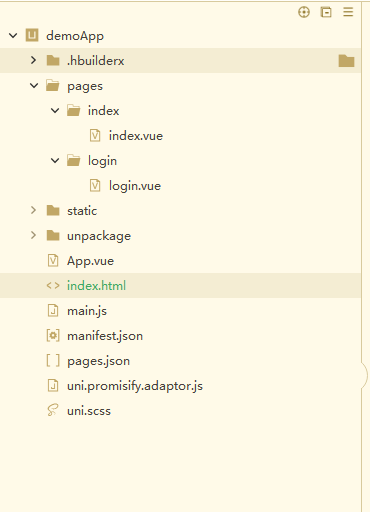Click the locate current file target icon
Screen dimensions: 370x512
coord(304,12)
